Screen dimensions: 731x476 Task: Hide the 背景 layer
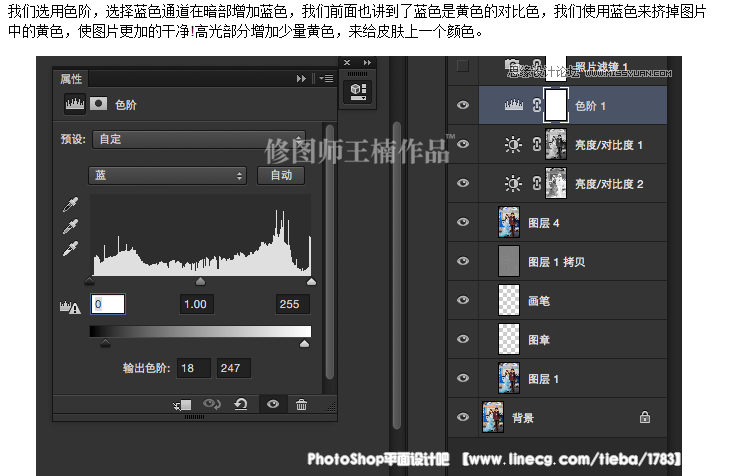[462, 417]
